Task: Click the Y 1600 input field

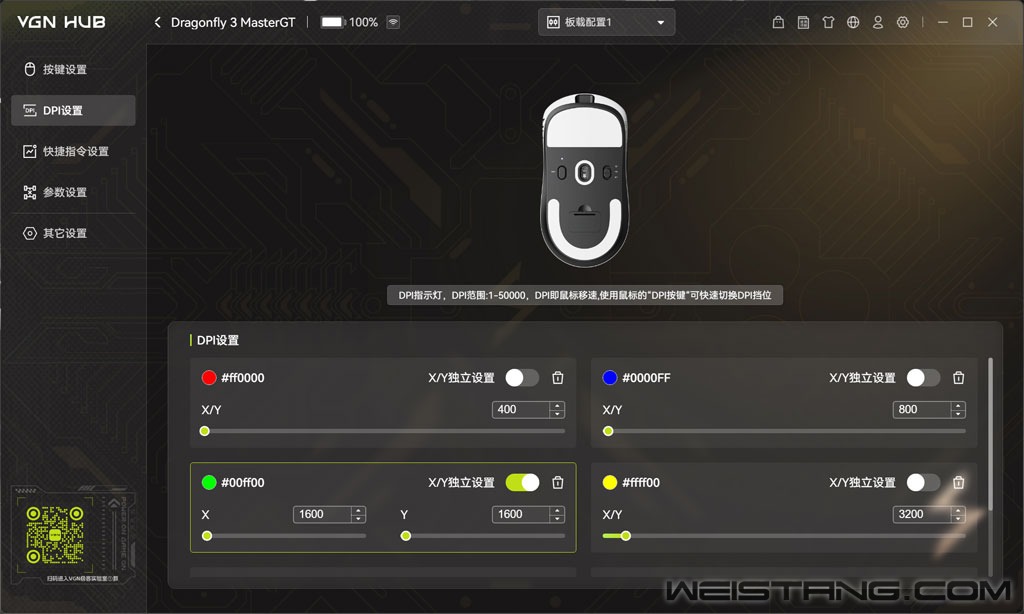Action: 521,514
